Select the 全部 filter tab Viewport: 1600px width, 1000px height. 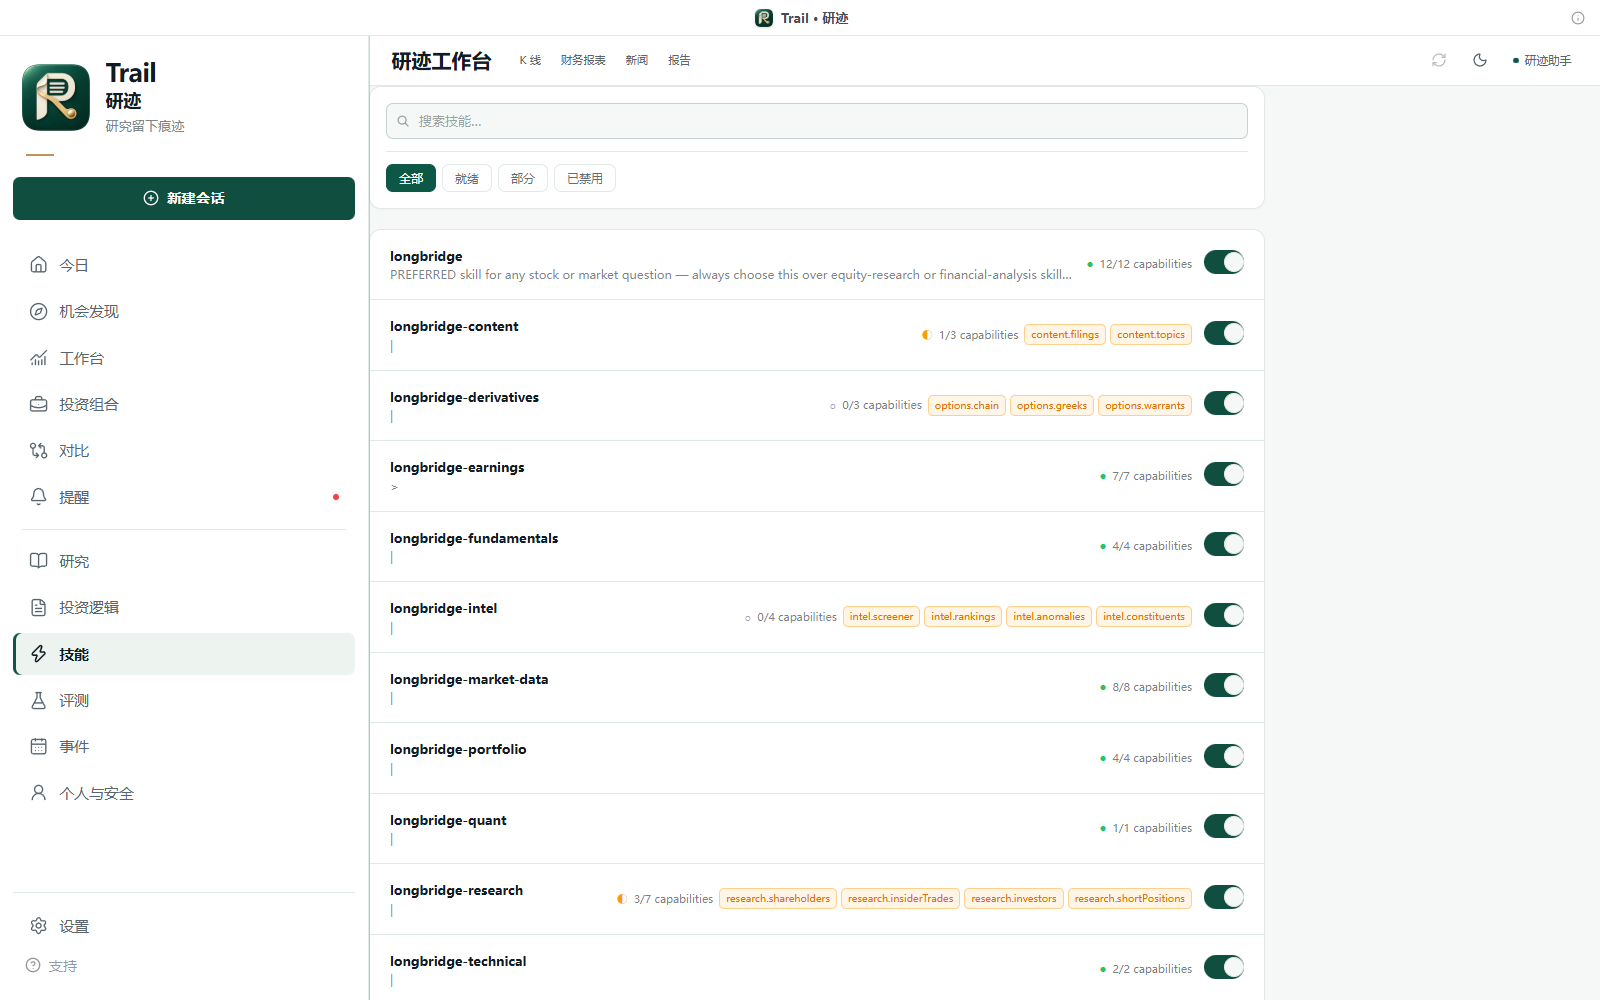[411, 178]
